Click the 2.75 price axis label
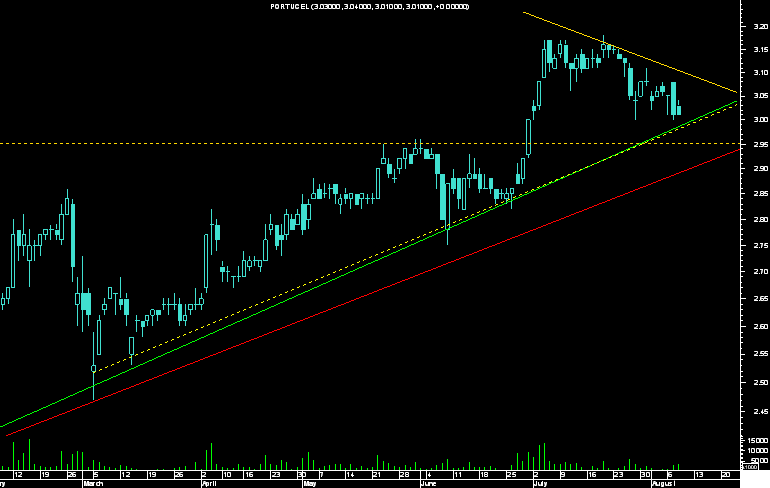770x488 pixels. pos(761,245)
